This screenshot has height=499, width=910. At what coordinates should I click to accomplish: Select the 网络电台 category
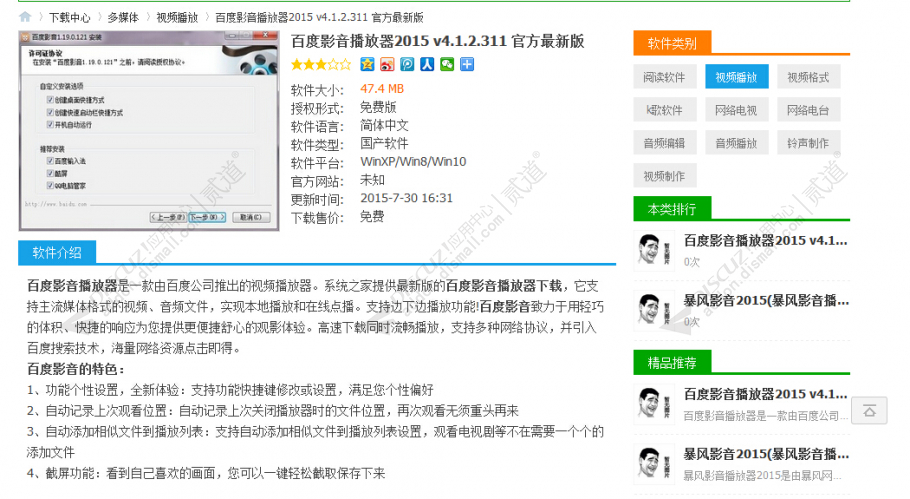pyautogui.click(x=808, y=110)
